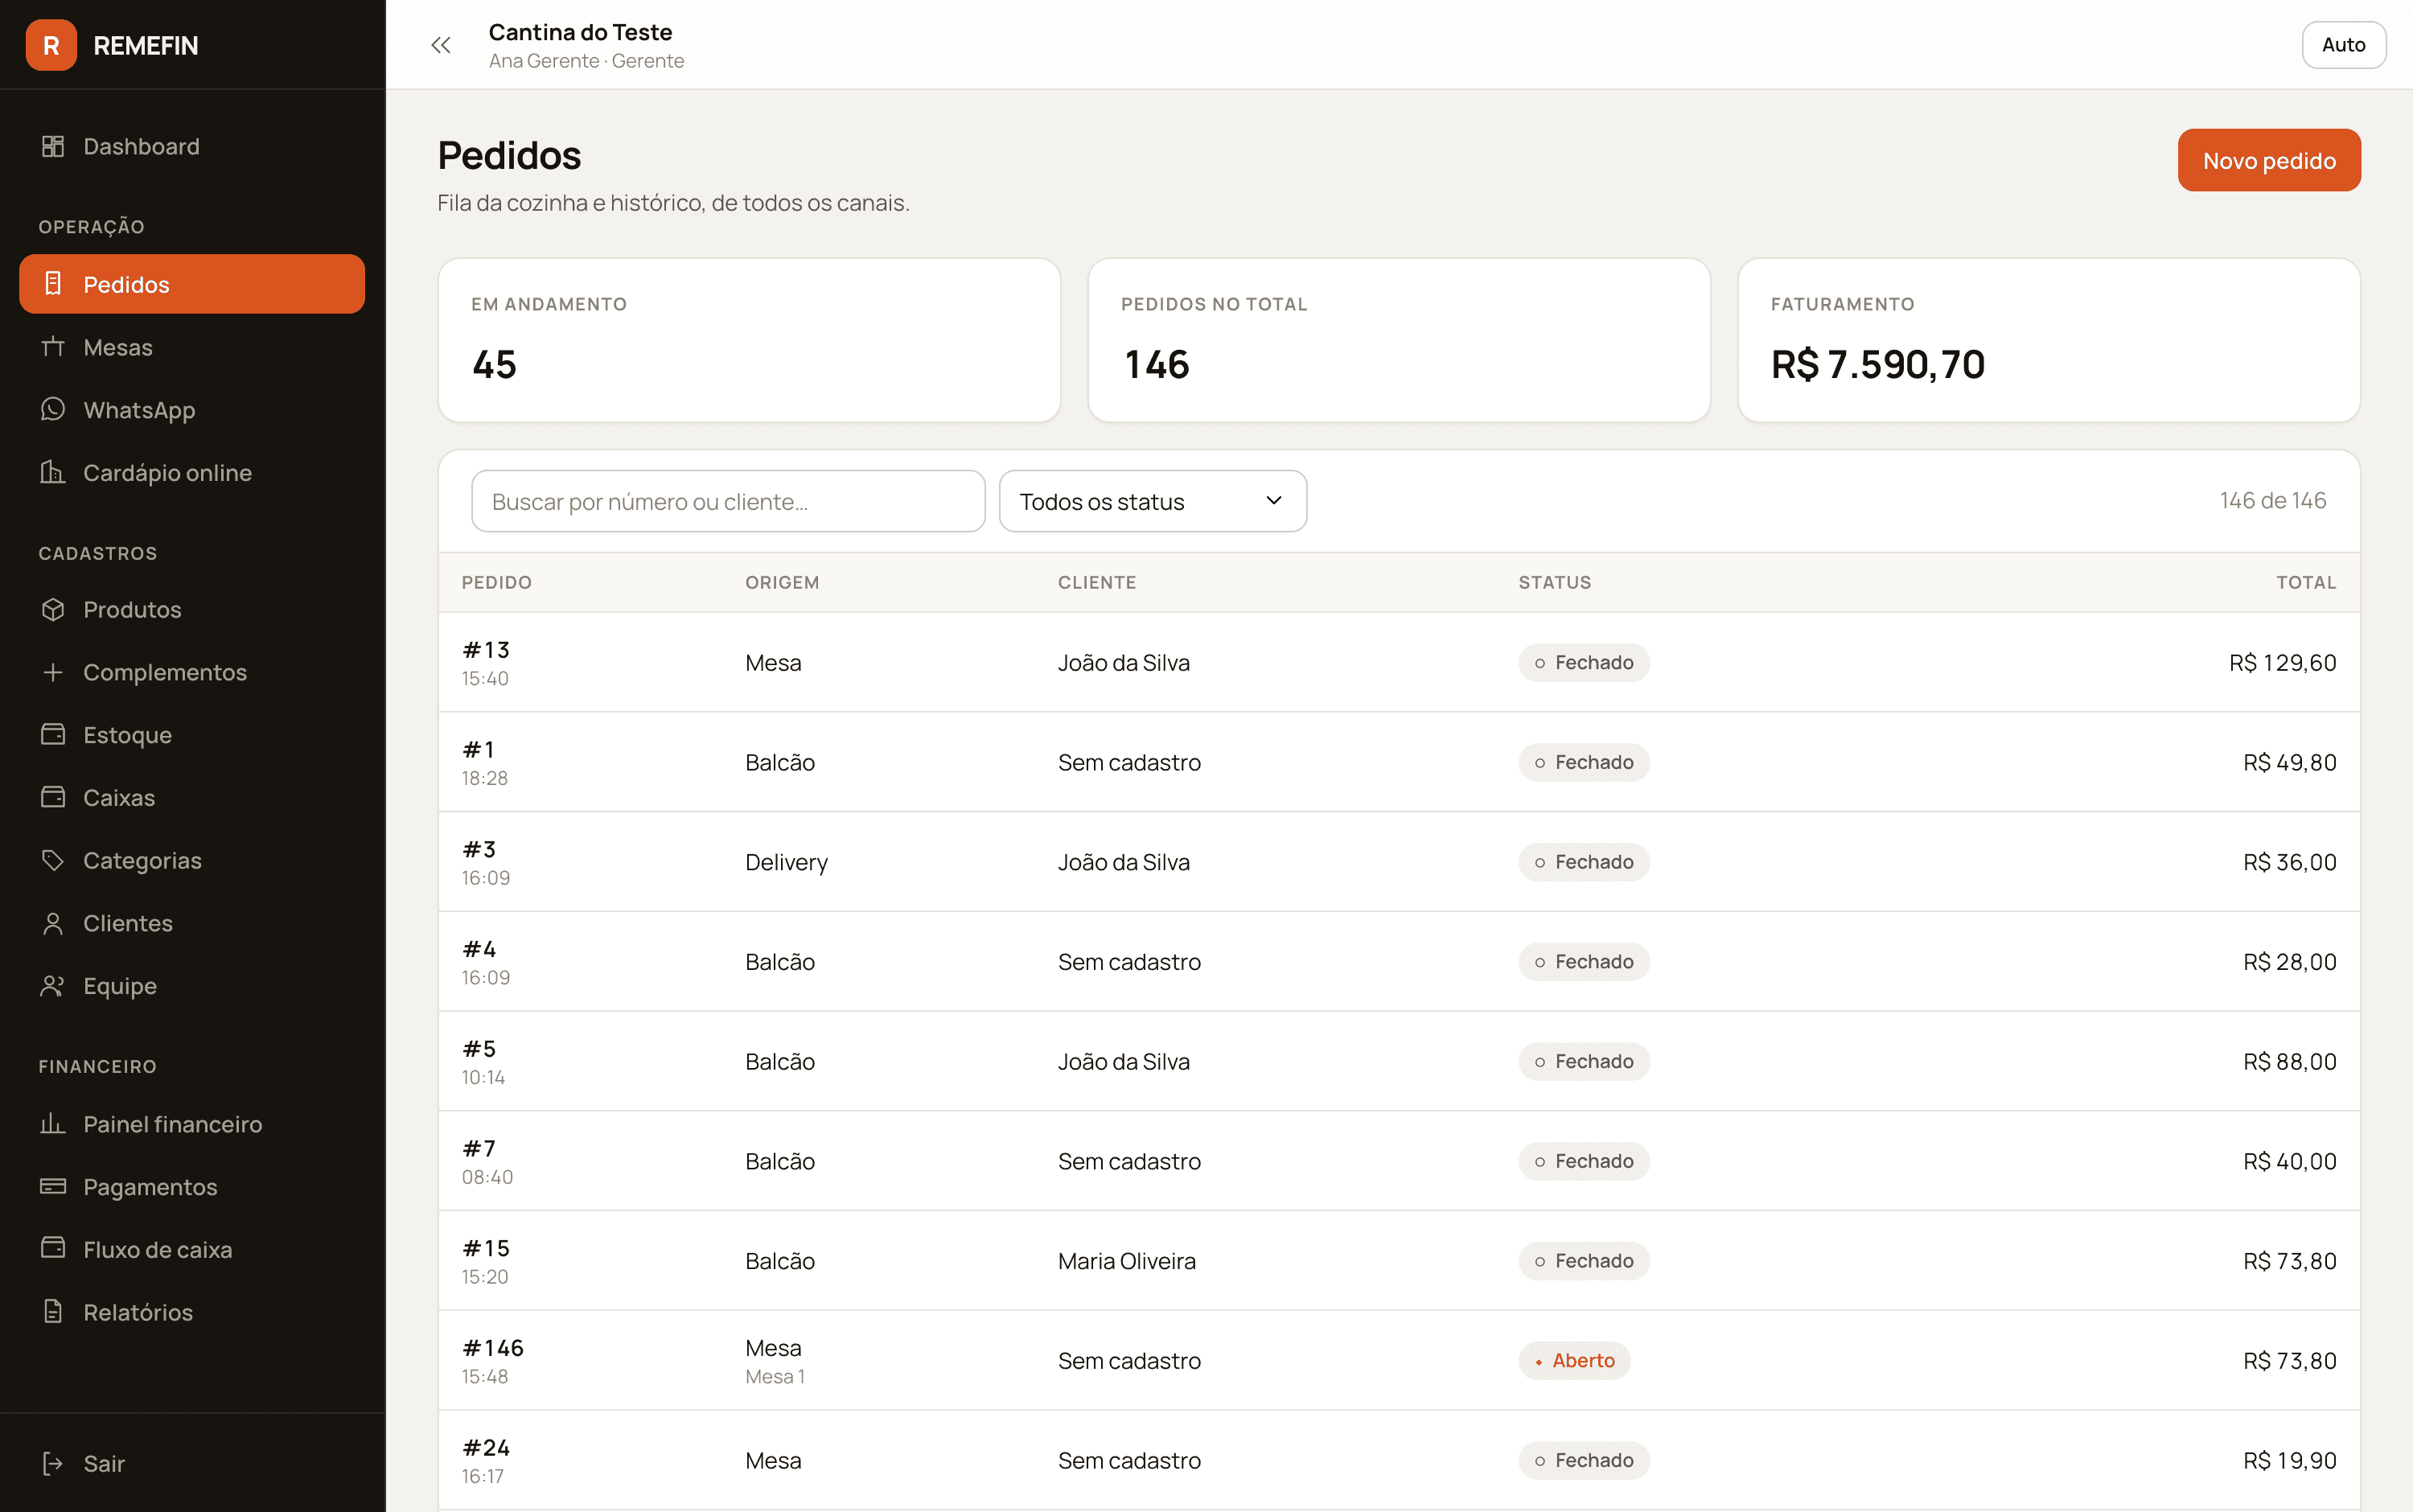This screenshot has width=2413, height=1512.
Task: Select order #4 number
Action: click(479, 948)
